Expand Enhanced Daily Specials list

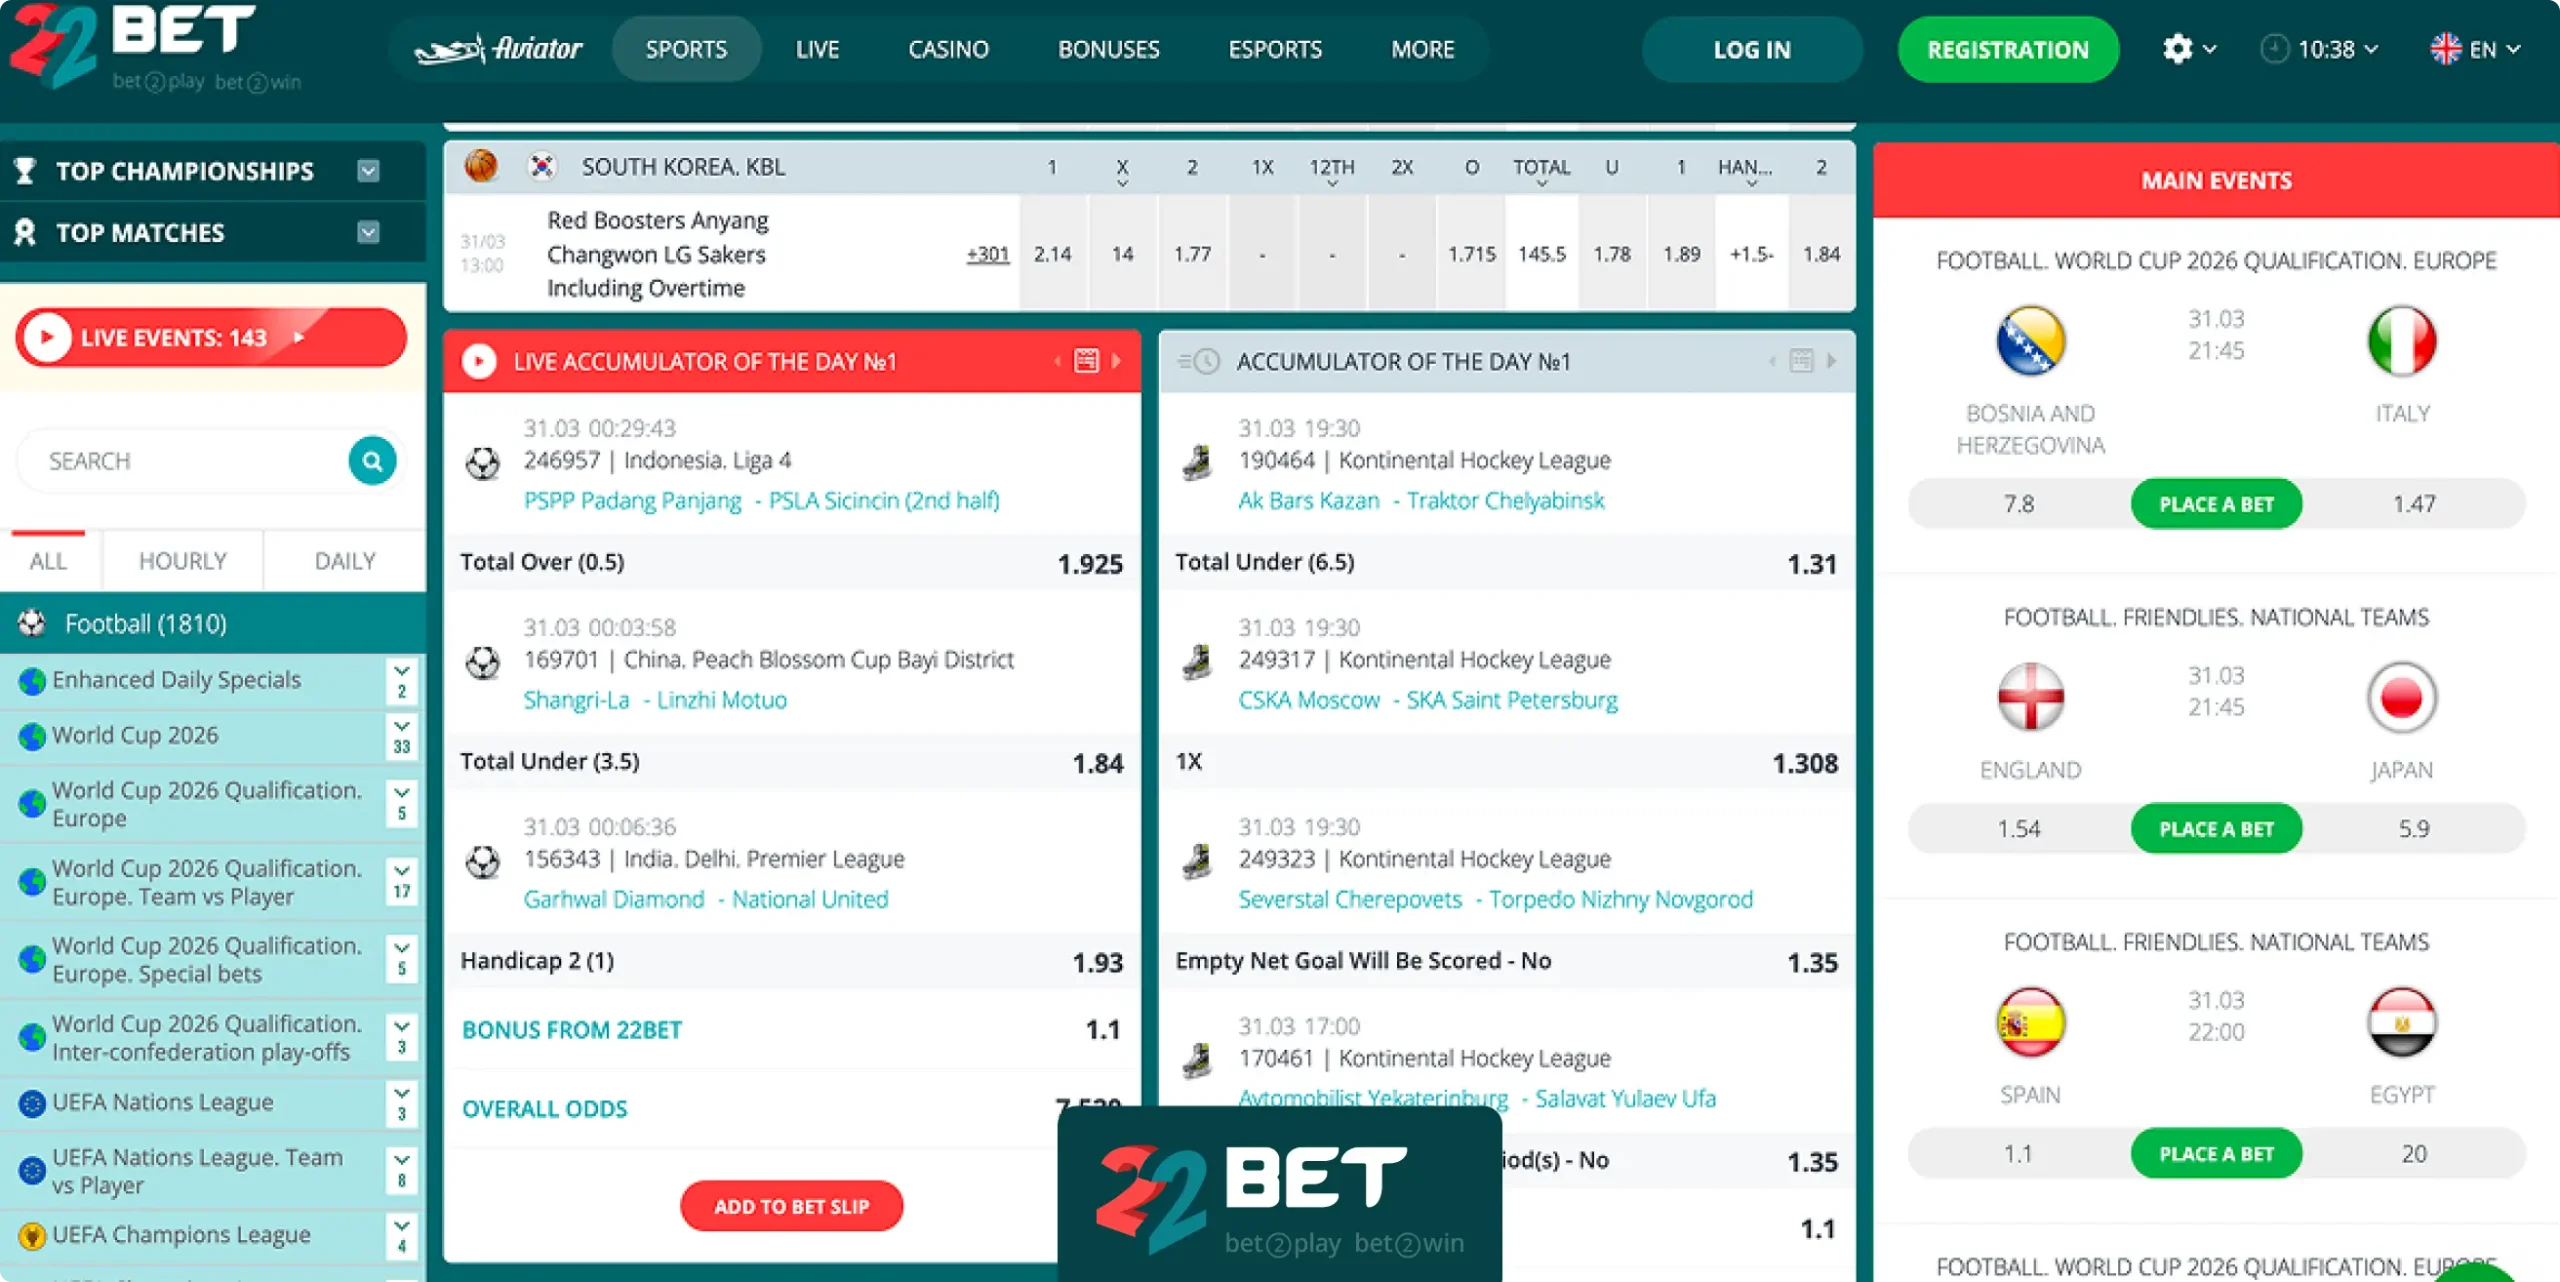(x=401, y=681)
